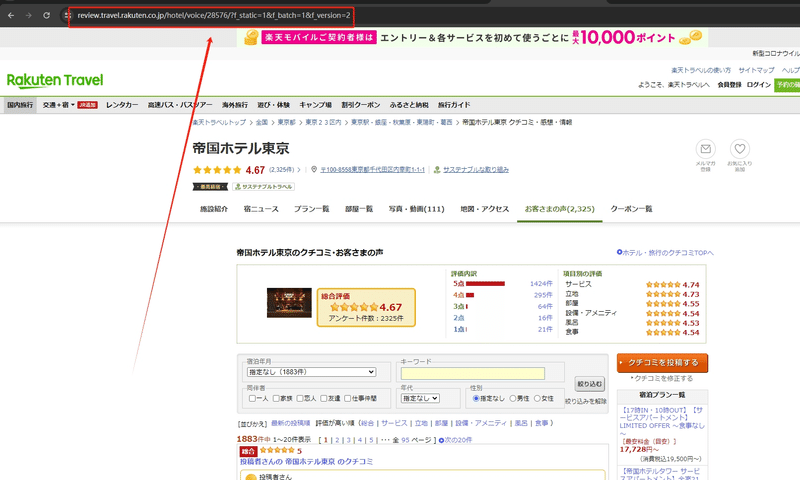Click 東京都 breadcrumb link

pos(286,122)
